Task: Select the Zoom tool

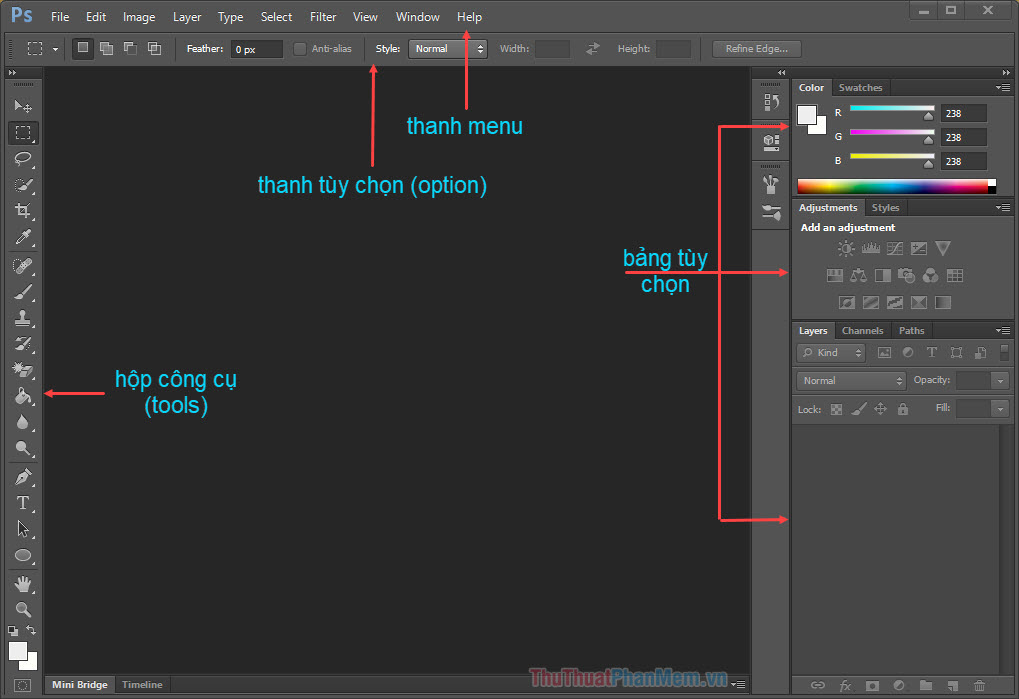Action: pos(22,610)
